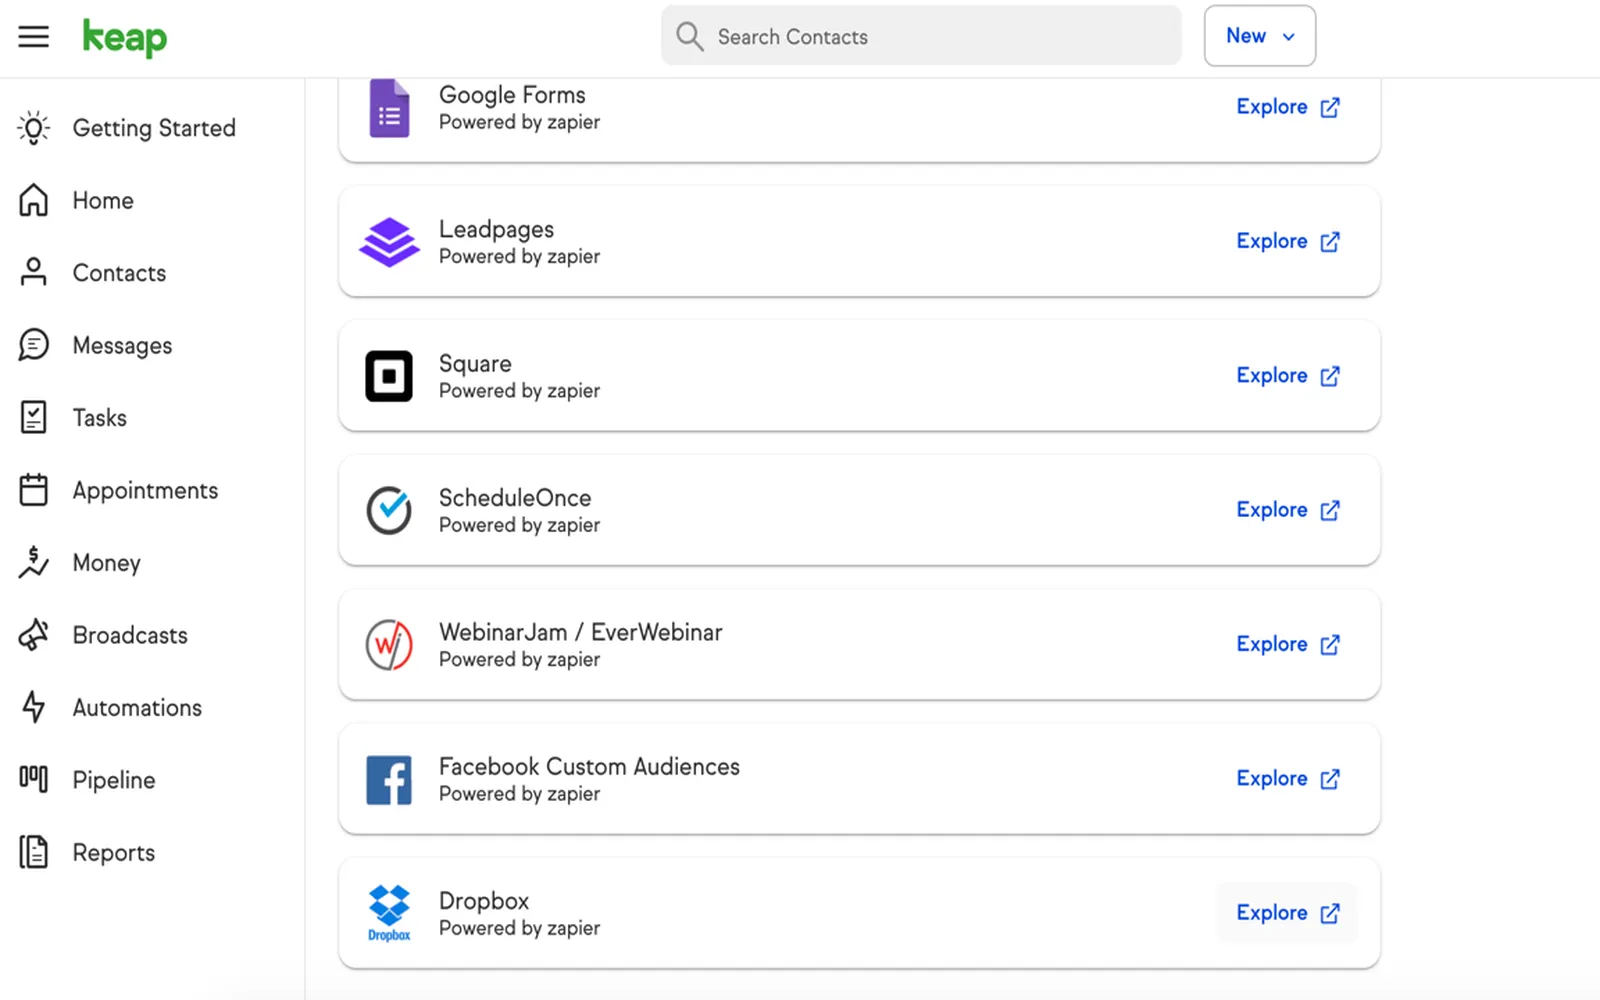The width and height of the screenshot is (1600, 1000).
Task: Open the Money section
Action: [106, 563]
